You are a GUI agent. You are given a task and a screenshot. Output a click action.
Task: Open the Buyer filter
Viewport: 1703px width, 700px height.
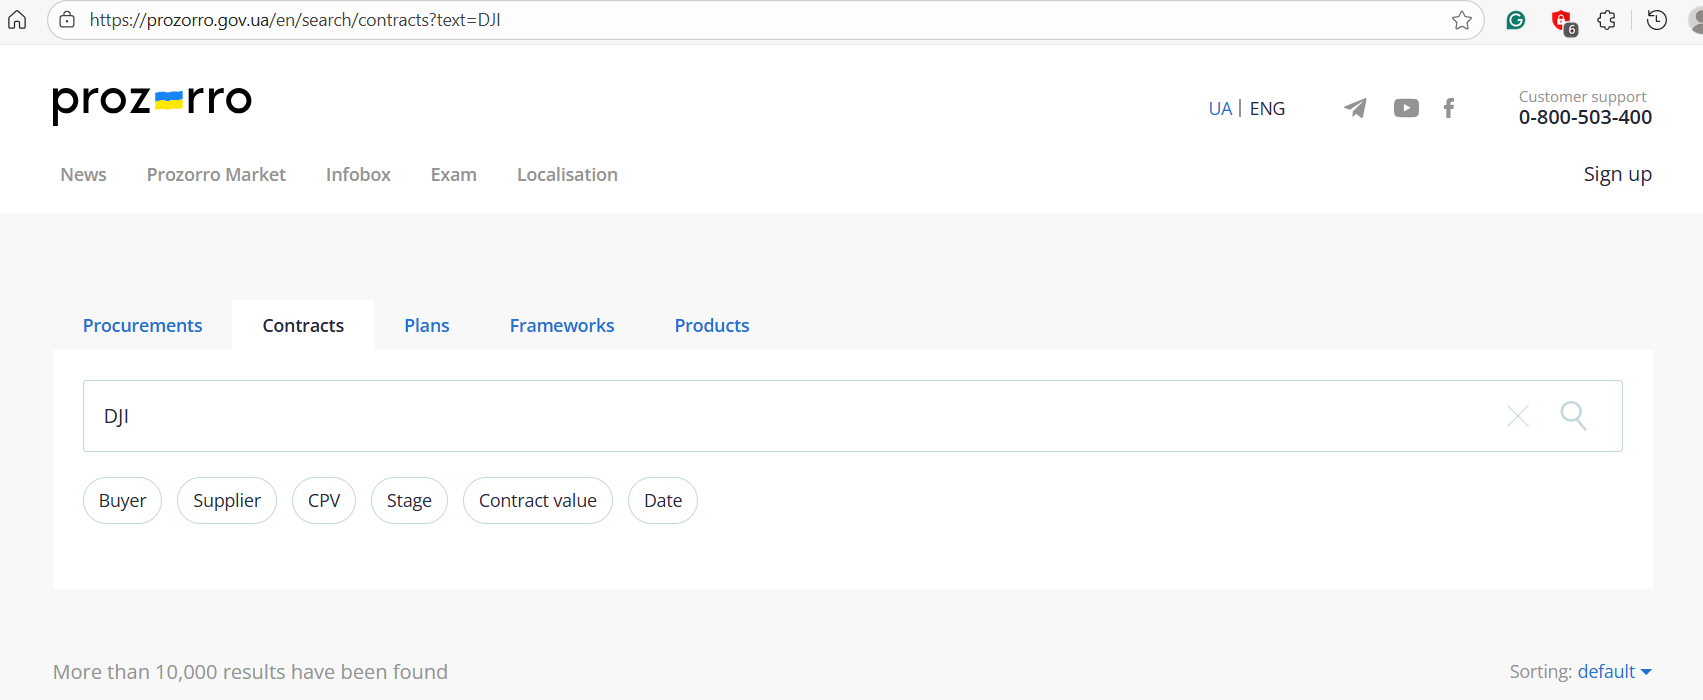coord(122,500)
